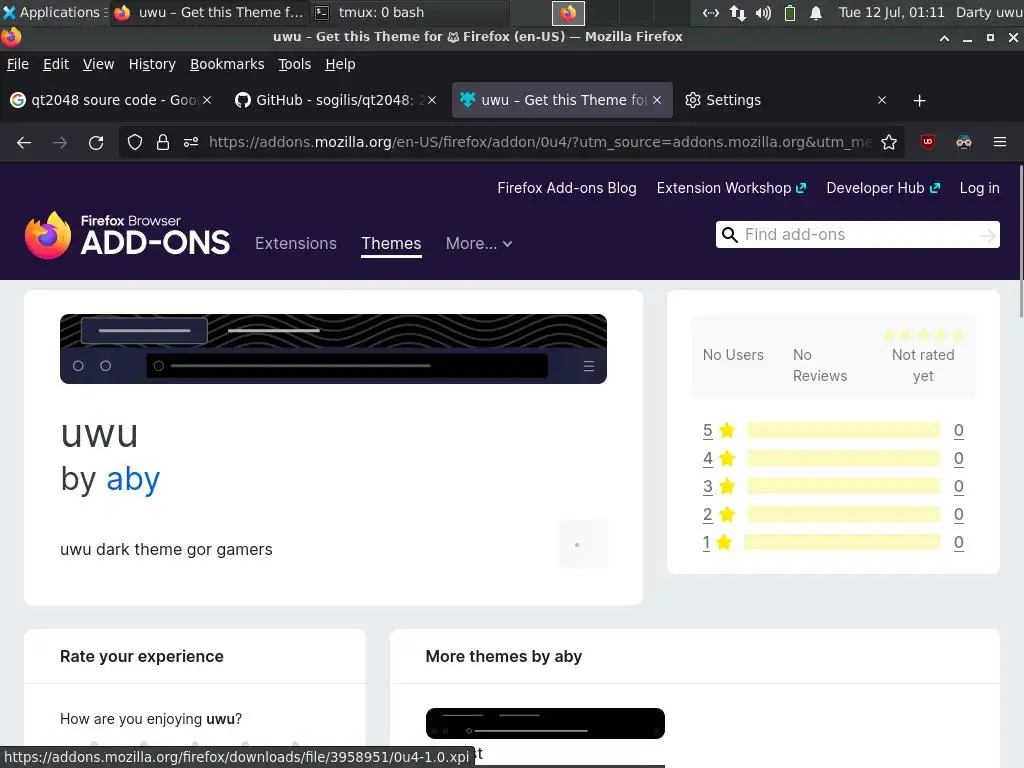Open notifications bell in system tray
Viewport: 1024px width, 768px height.
click(816, 12)
